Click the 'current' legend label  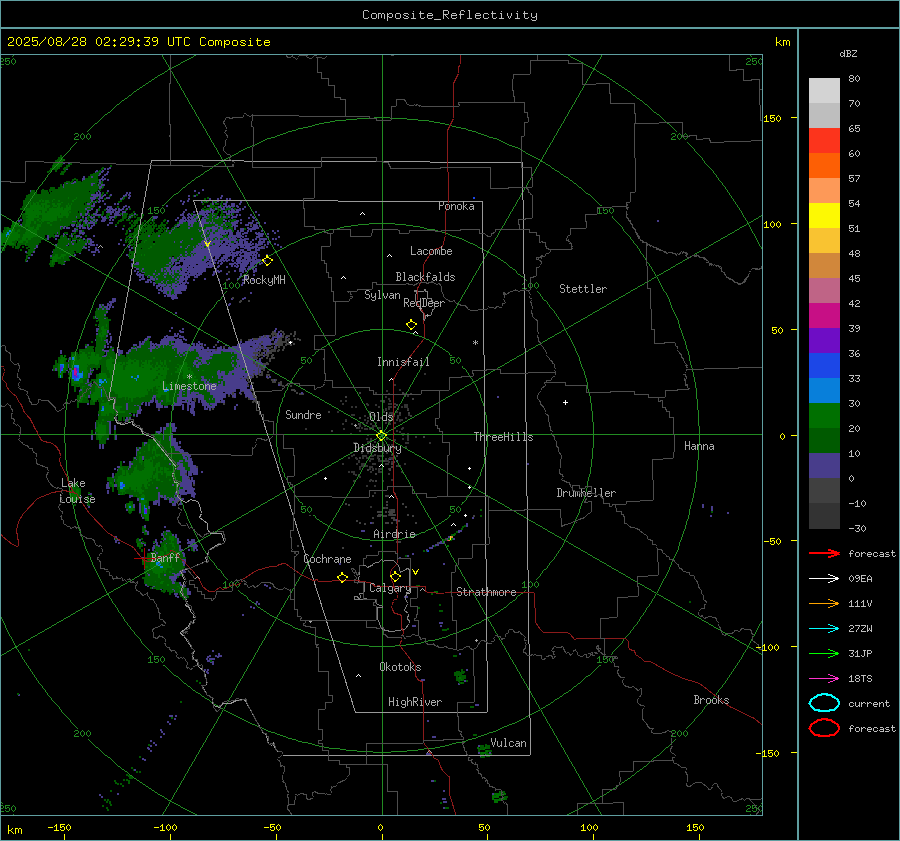[x=869, y=704]
